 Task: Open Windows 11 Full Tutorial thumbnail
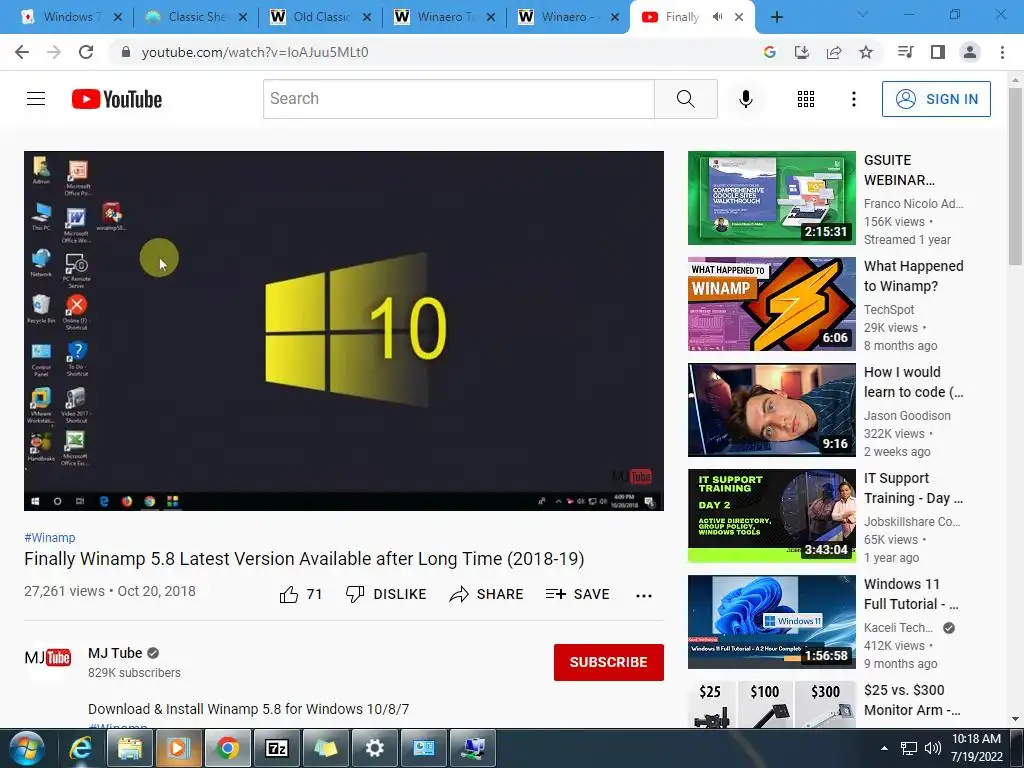click(x=771, y=622)
